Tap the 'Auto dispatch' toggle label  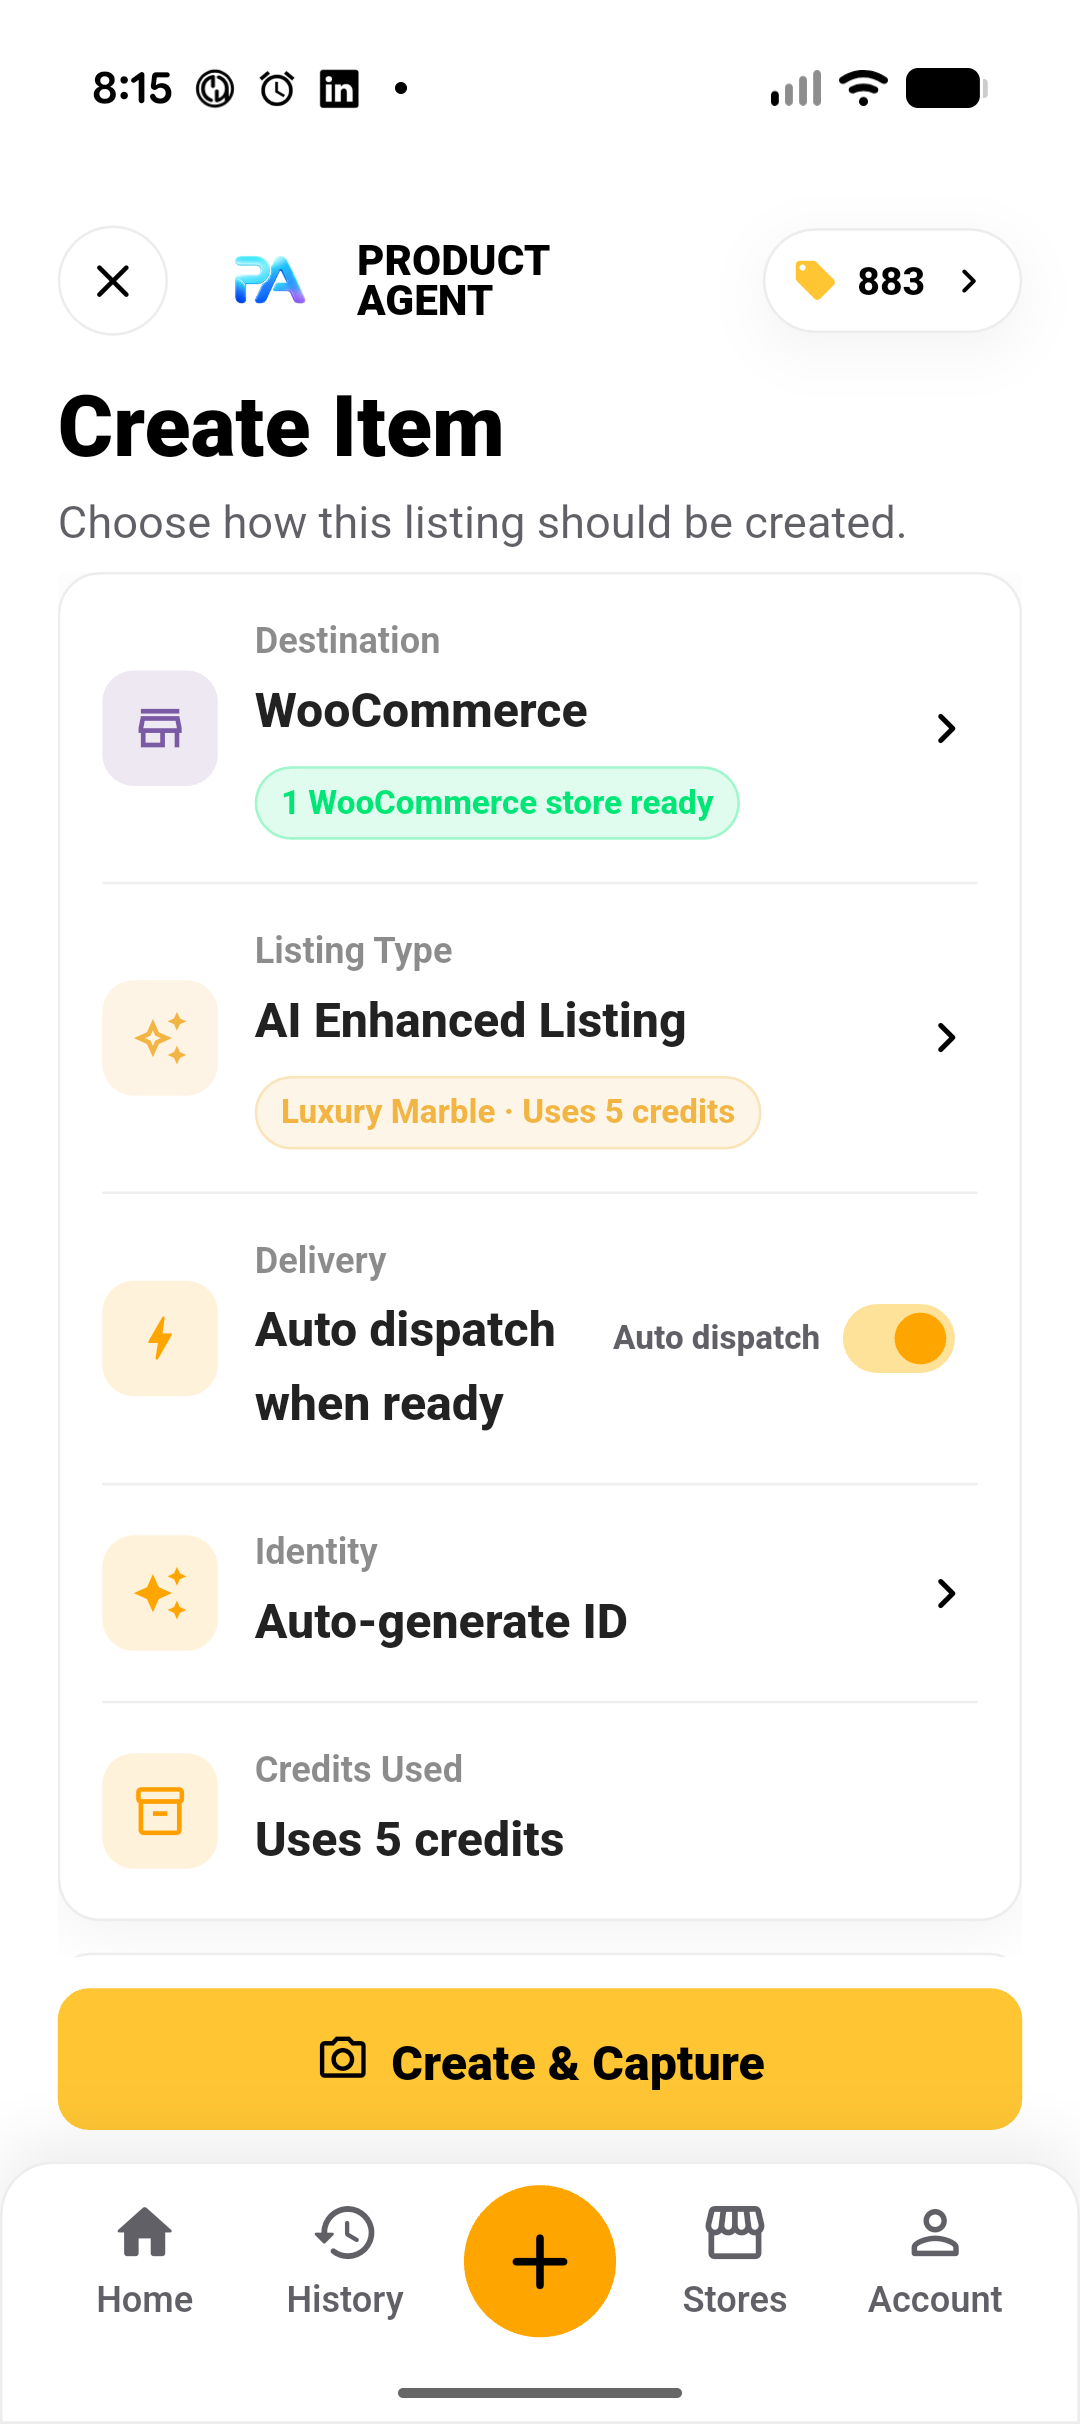pos(716,1338)
